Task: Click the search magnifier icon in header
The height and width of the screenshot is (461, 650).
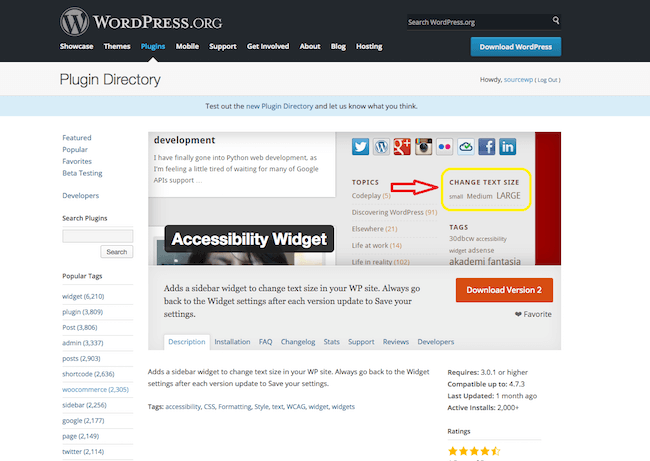Action: (555, 20)
